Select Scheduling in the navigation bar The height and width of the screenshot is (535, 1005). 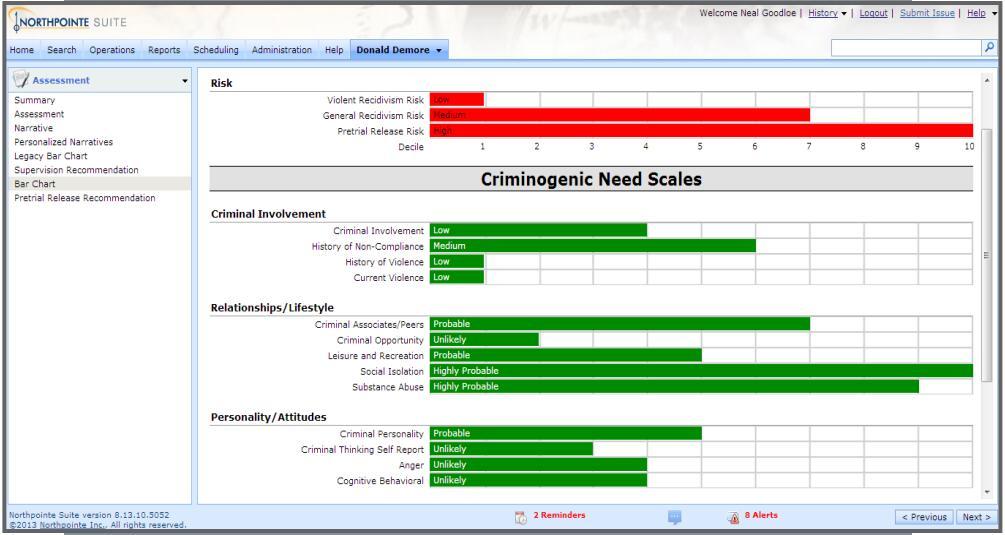(x=215, y=49)
